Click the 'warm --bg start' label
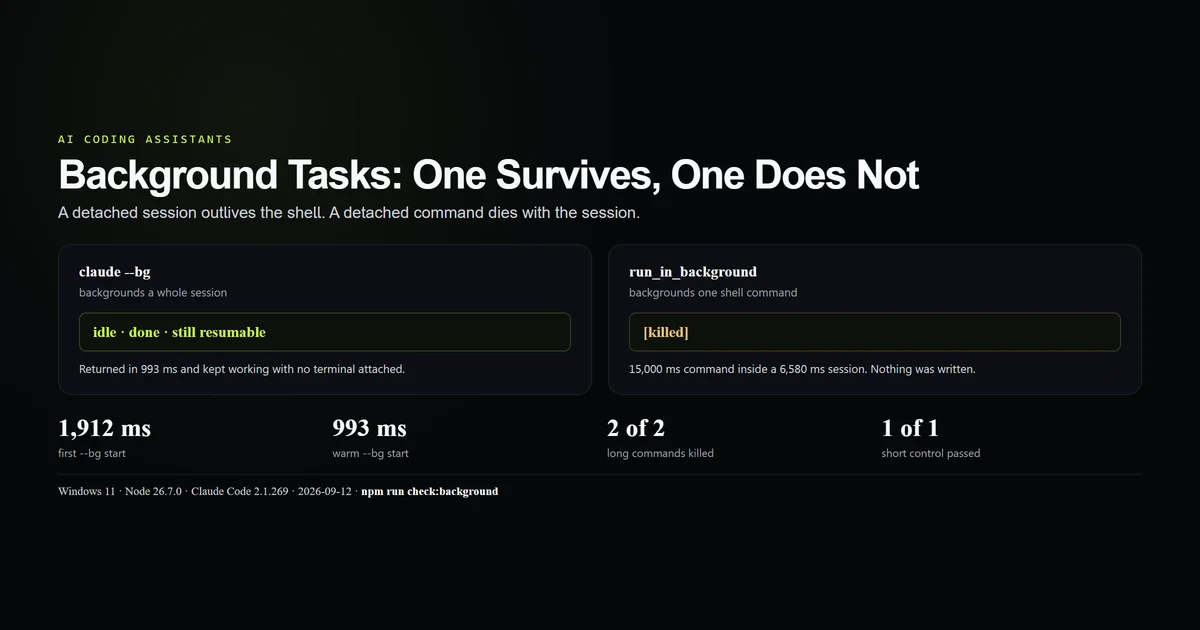This screenshot has height=630, width=1200. click(370, 453)
